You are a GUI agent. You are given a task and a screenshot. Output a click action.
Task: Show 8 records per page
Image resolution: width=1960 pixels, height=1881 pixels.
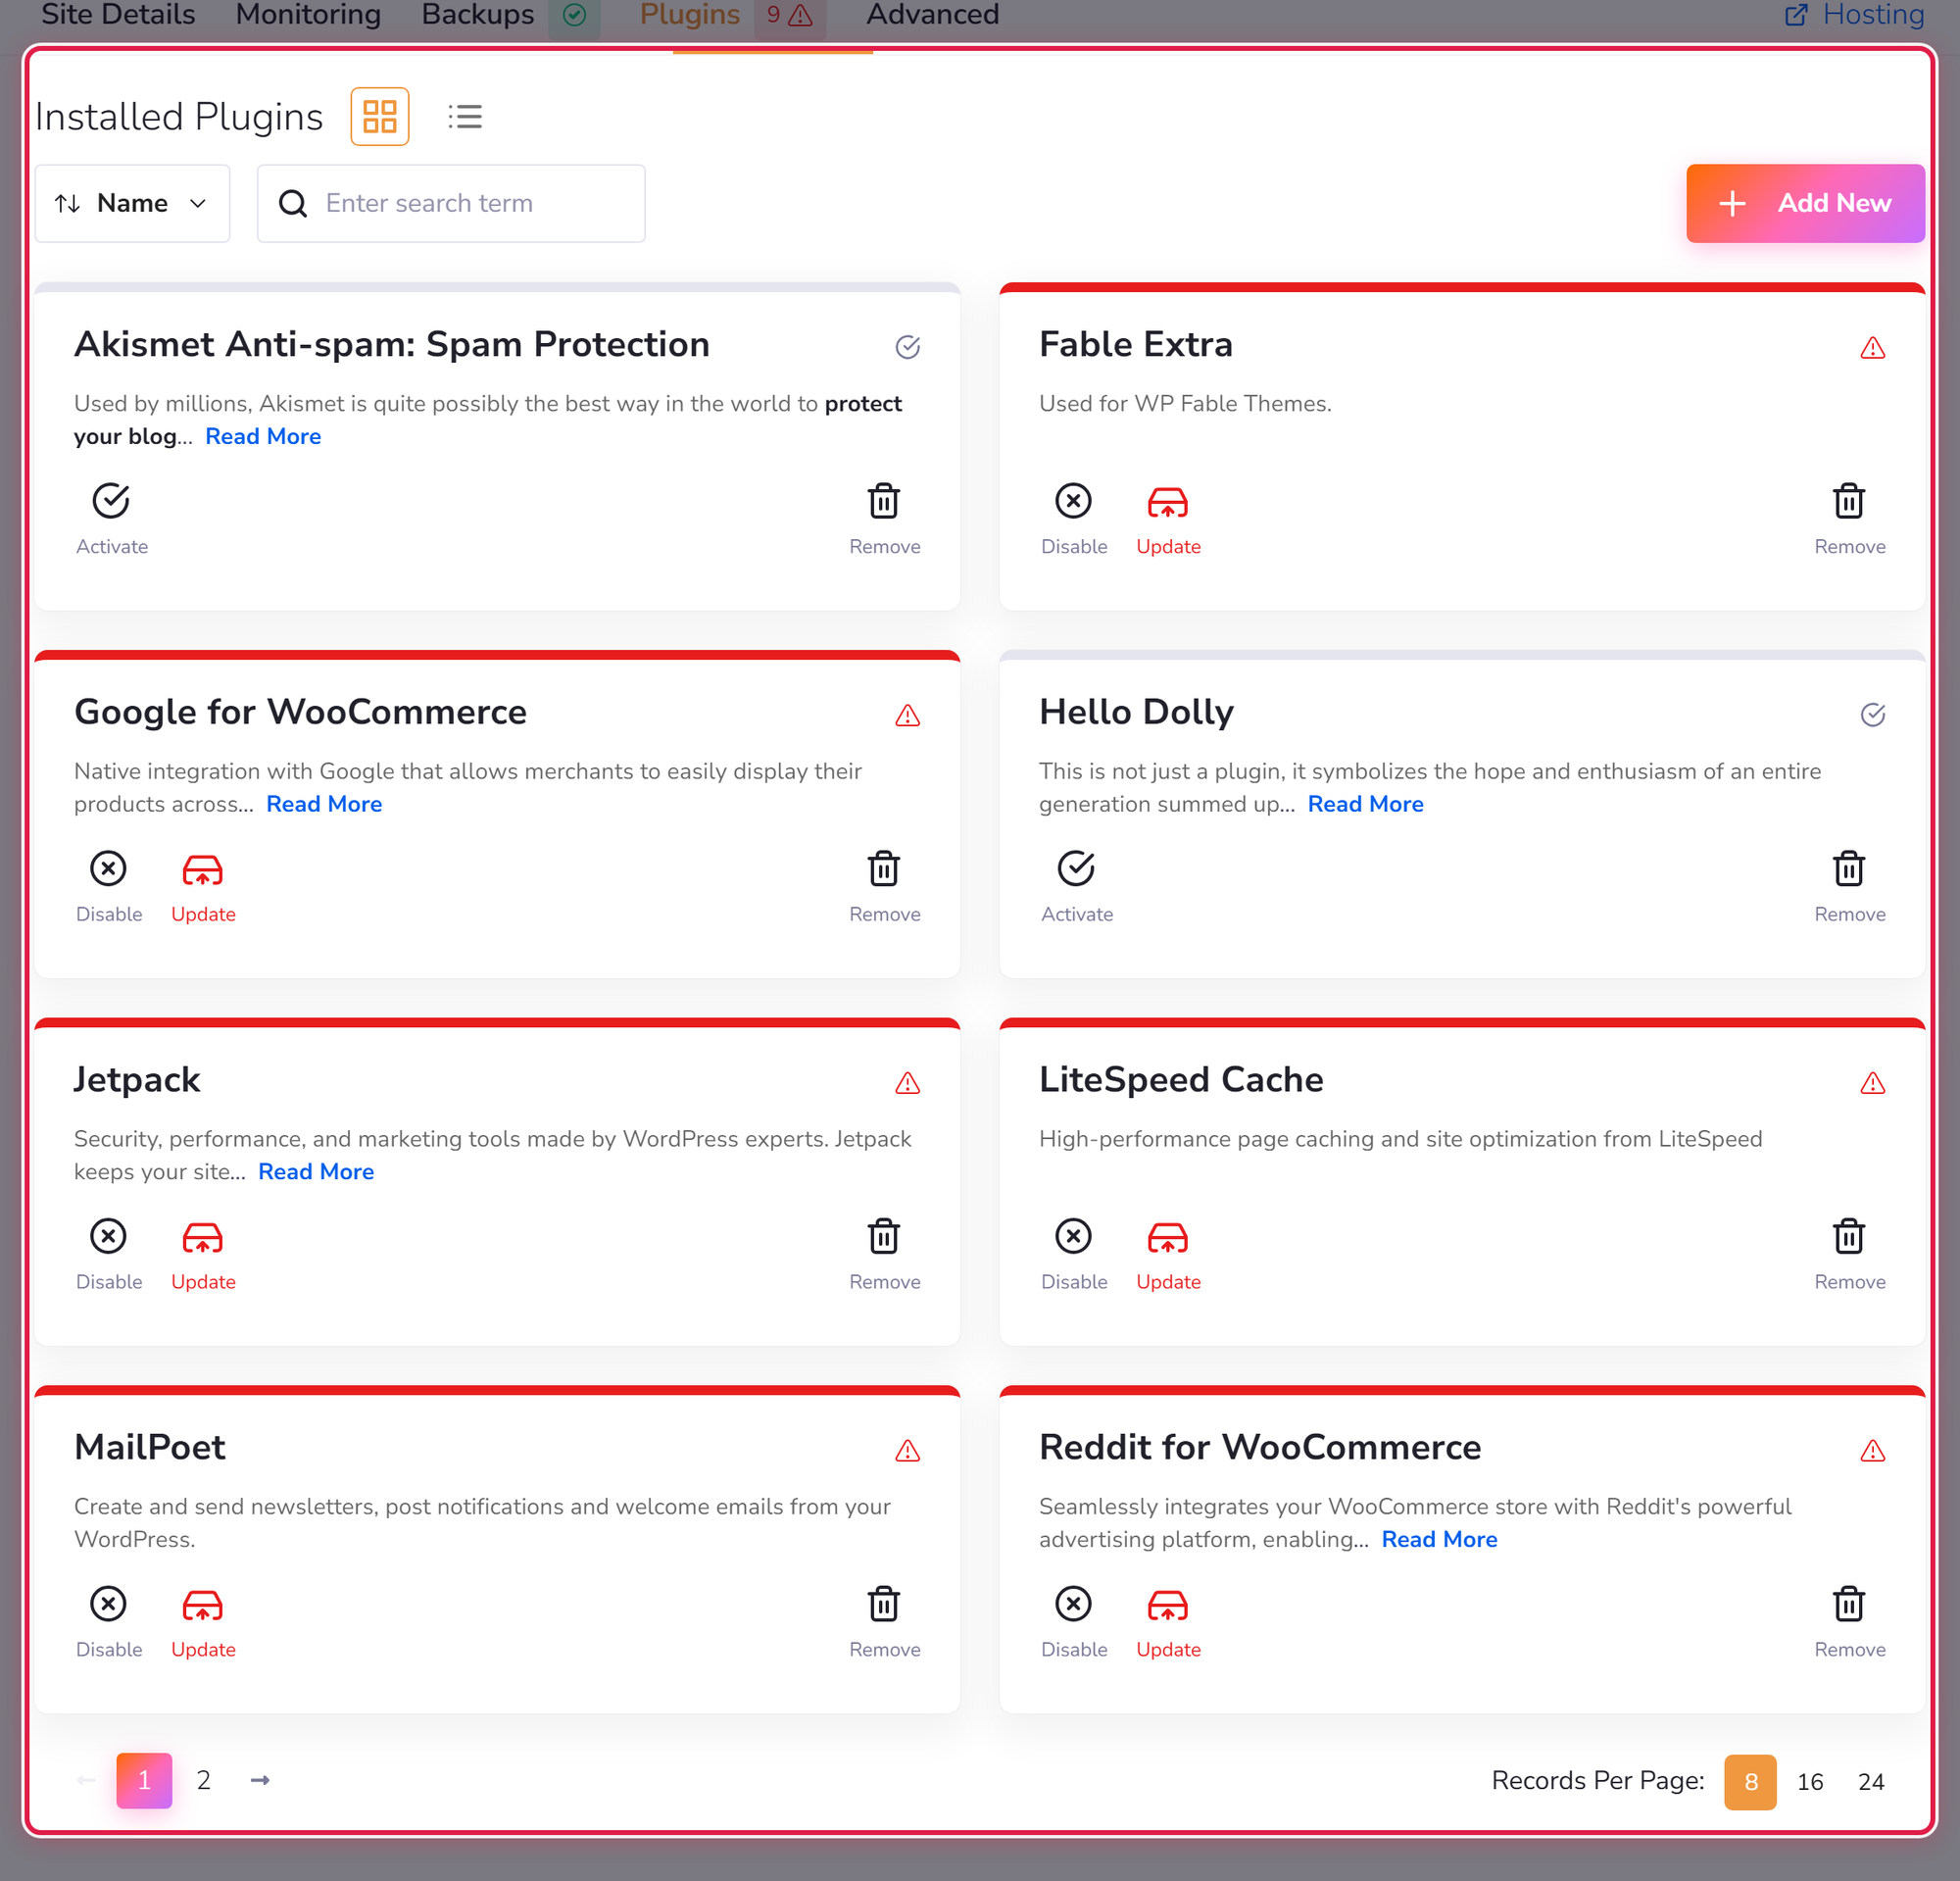point(1750,1781)
